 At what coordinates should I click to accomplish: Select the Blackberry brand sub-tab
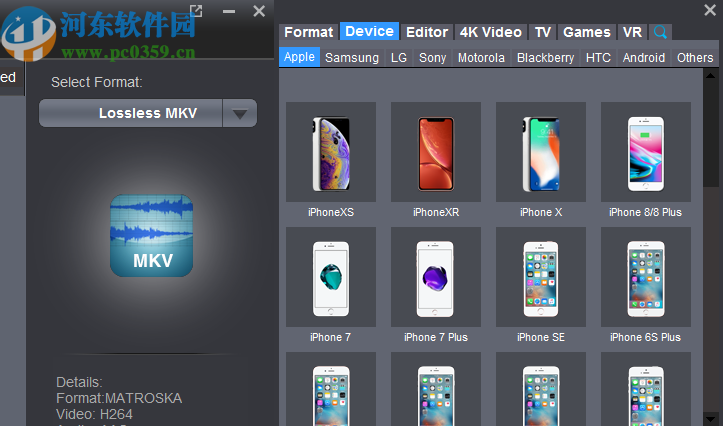545,58
